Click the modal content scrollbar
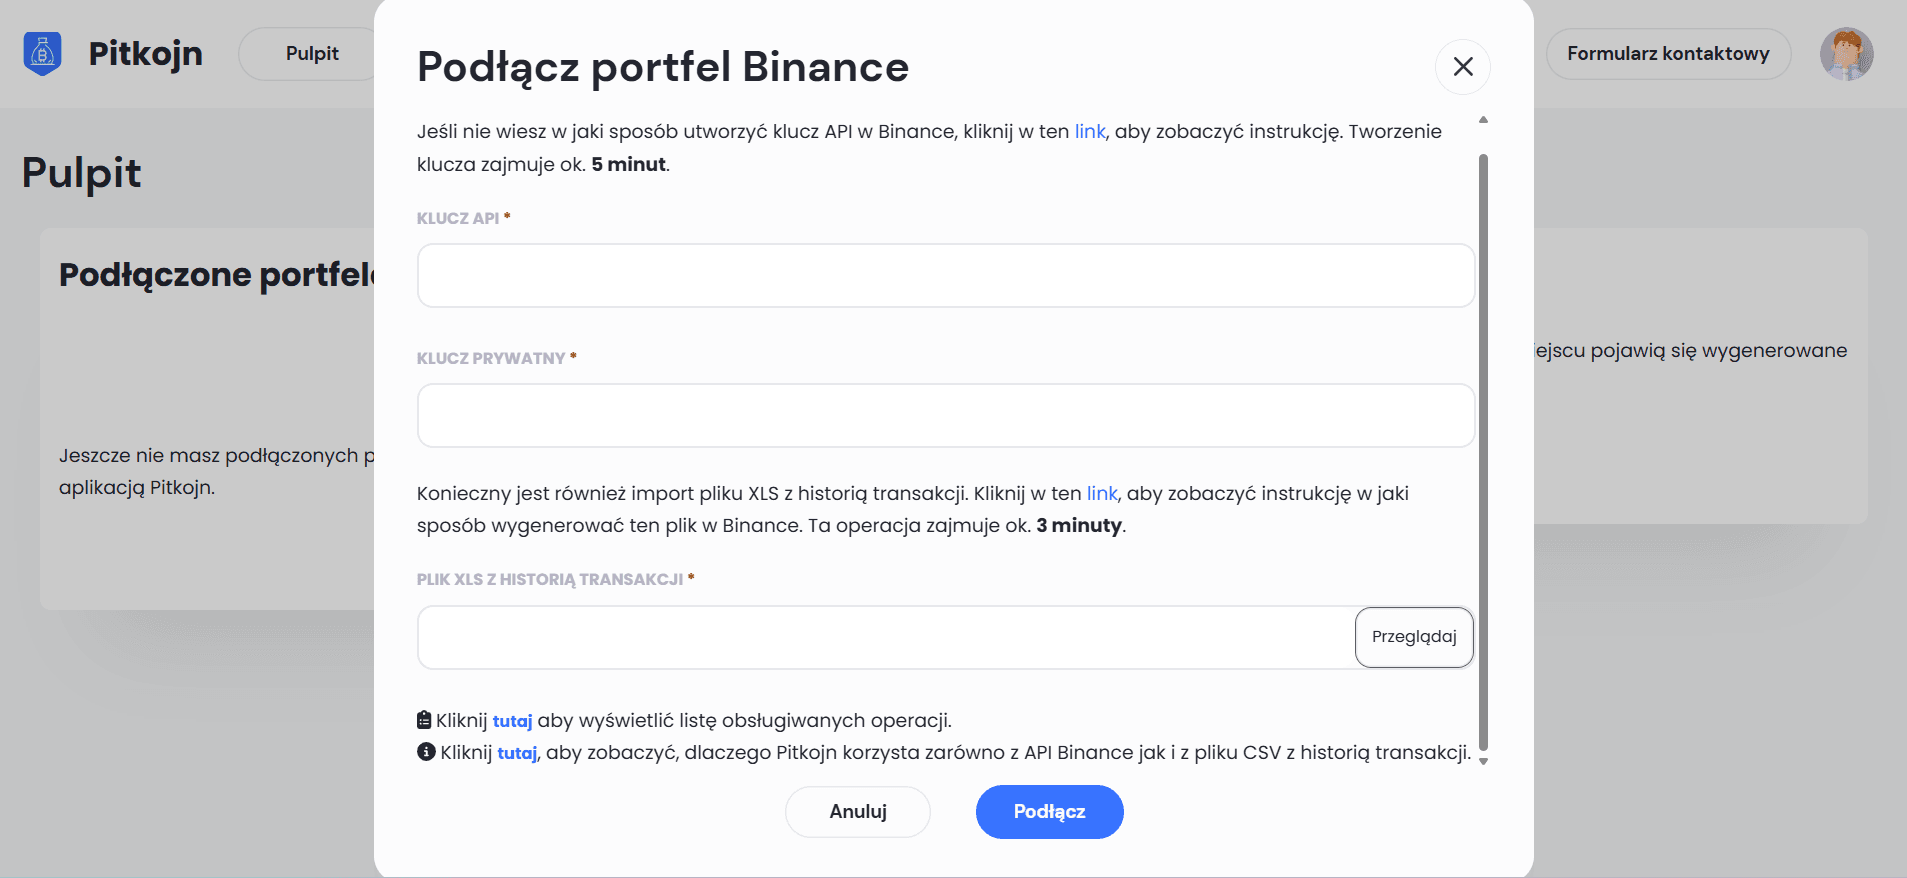This screenshot has height=878, width=1907. [x=1482, y=440]
